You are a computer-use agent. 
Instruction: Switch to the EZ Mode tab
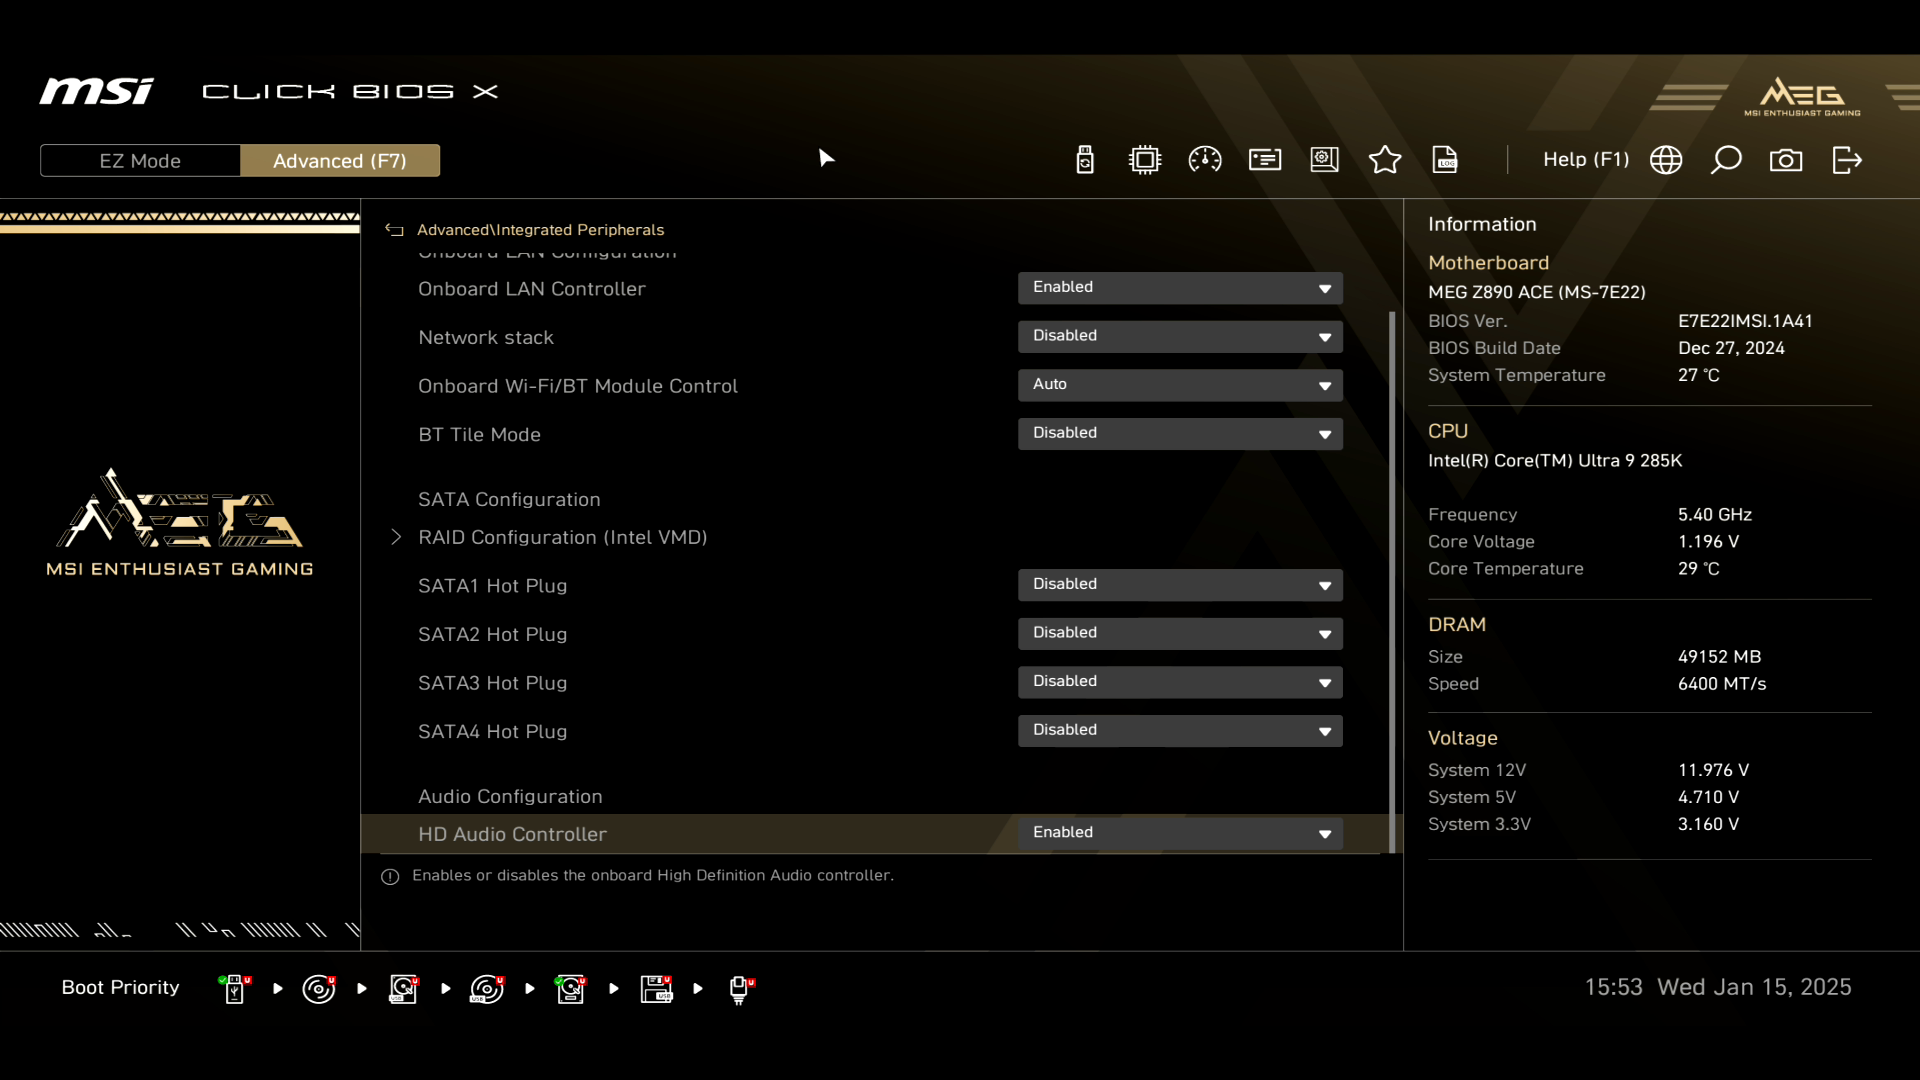[x=140, y=161]
